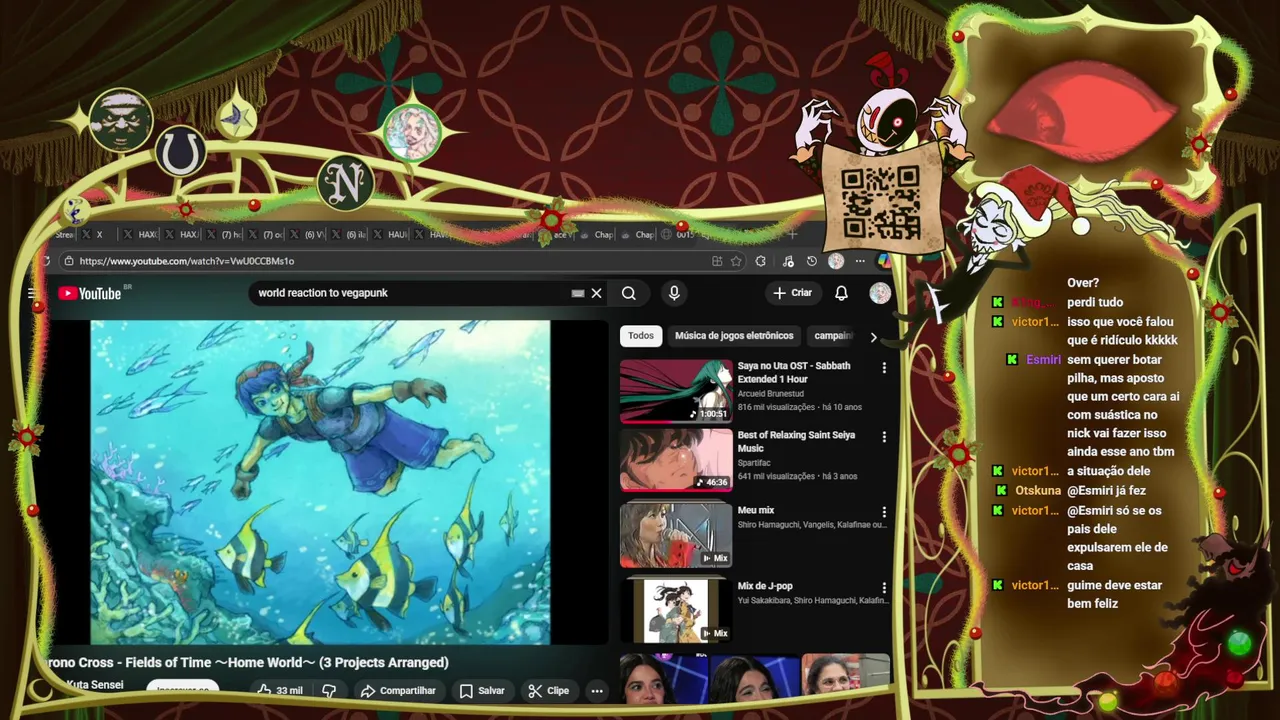
Task: Select the Todos filter chip
Action: click(x=641, y=336)
